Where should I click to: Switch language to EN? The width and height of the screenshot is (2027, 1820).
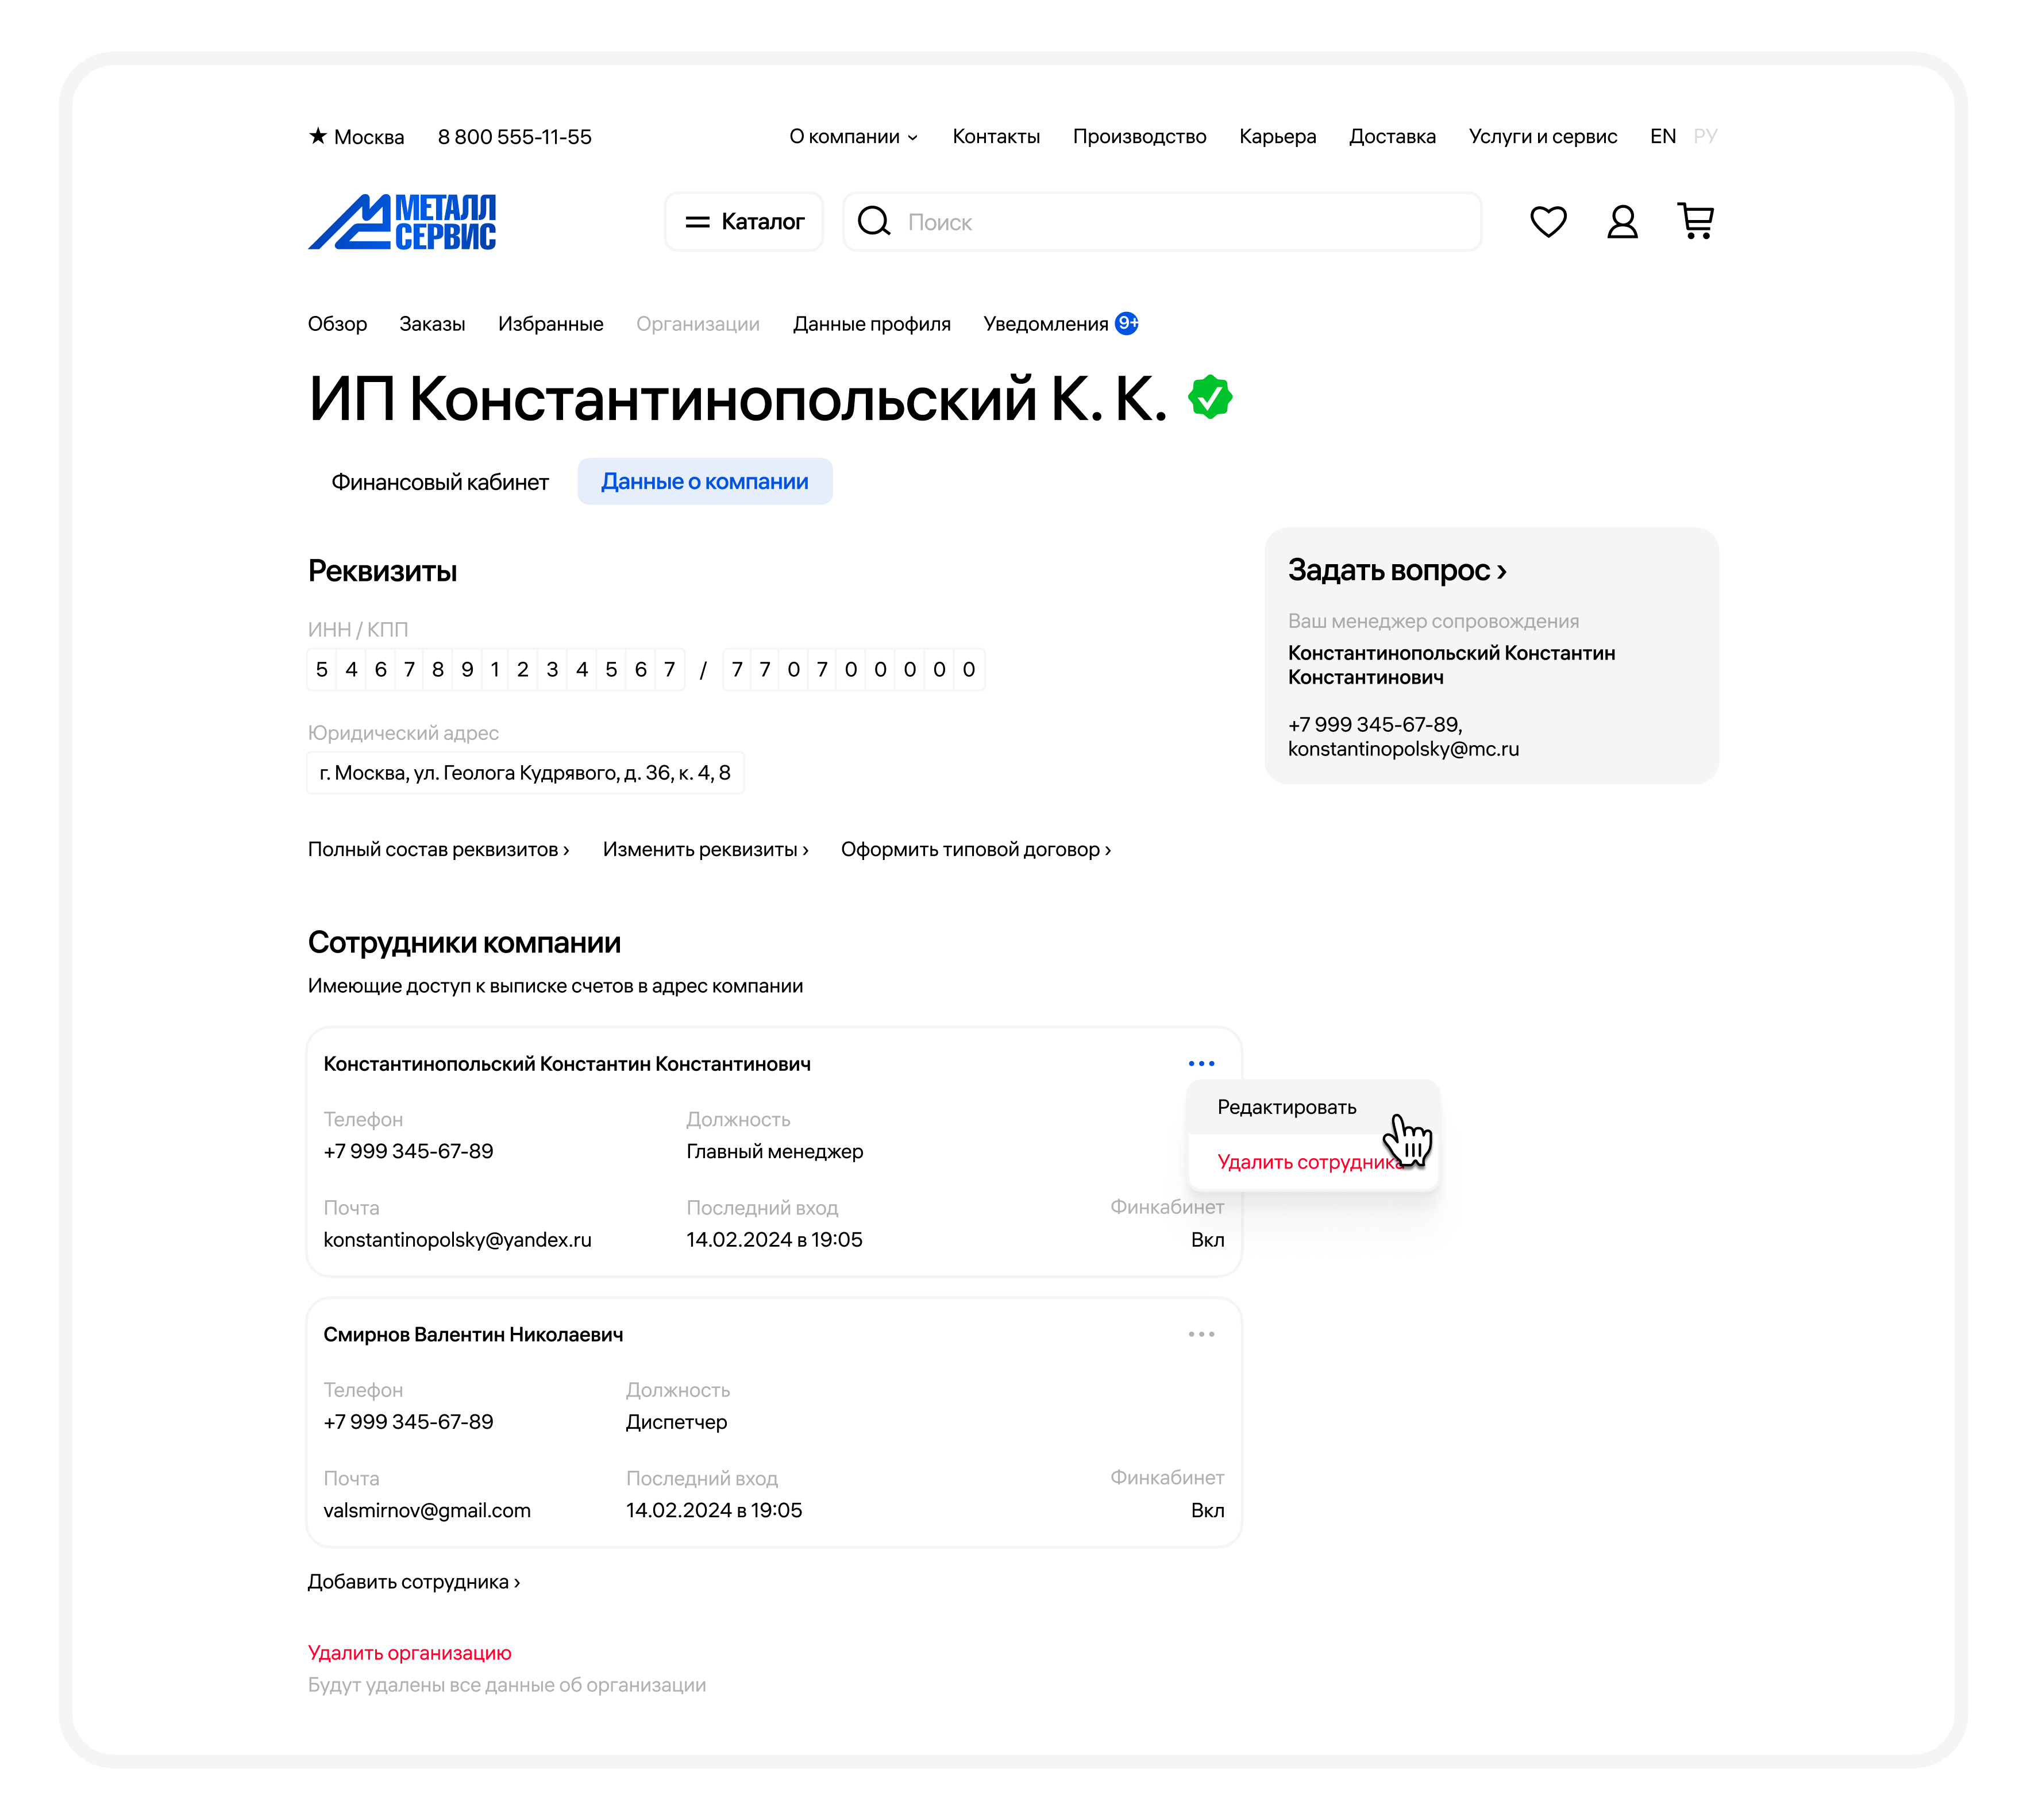pyautogui.click(x=1662, y=136)
